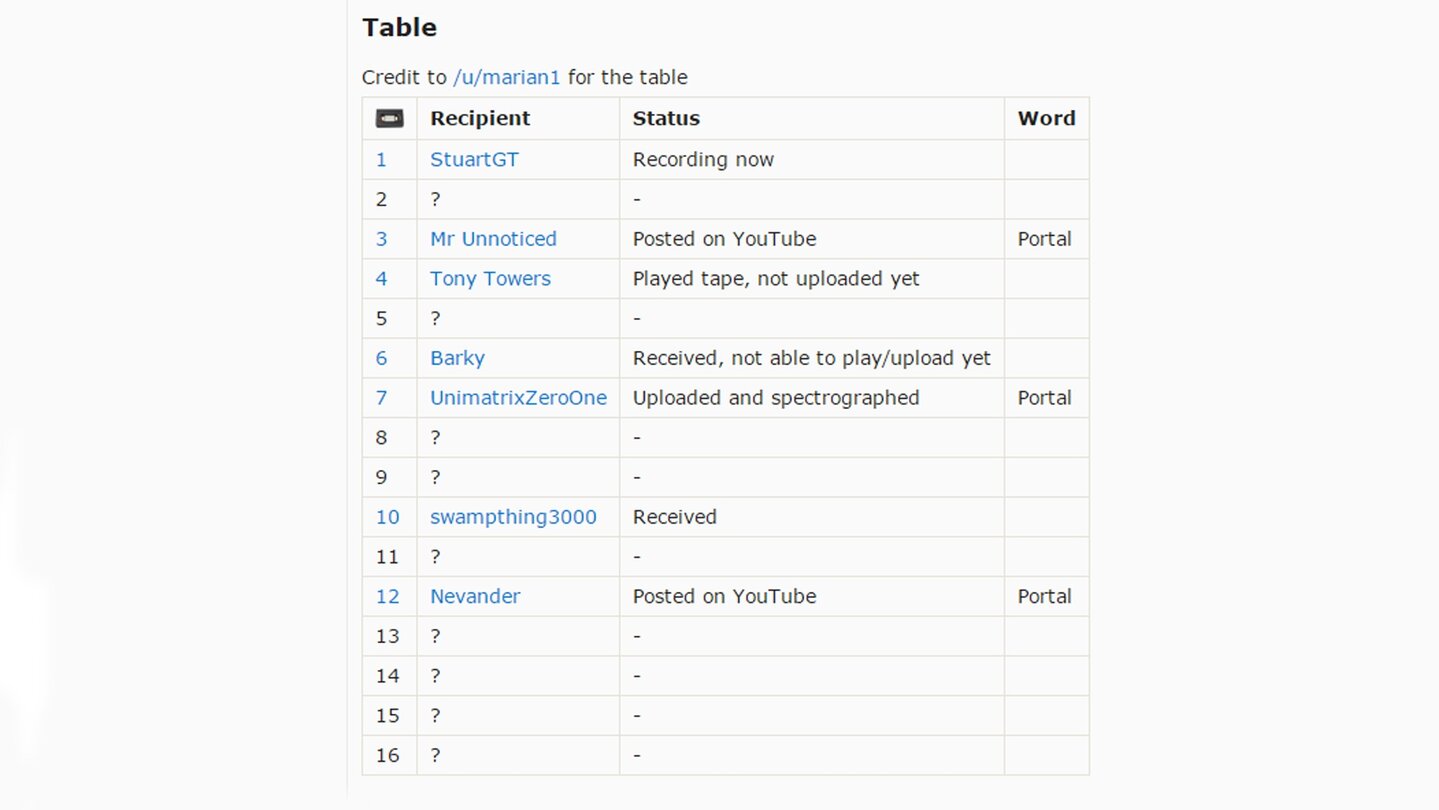Screen dimensions: 1439x810
Task: Open StuartGT recipient link
Action: tap(474, 159)
